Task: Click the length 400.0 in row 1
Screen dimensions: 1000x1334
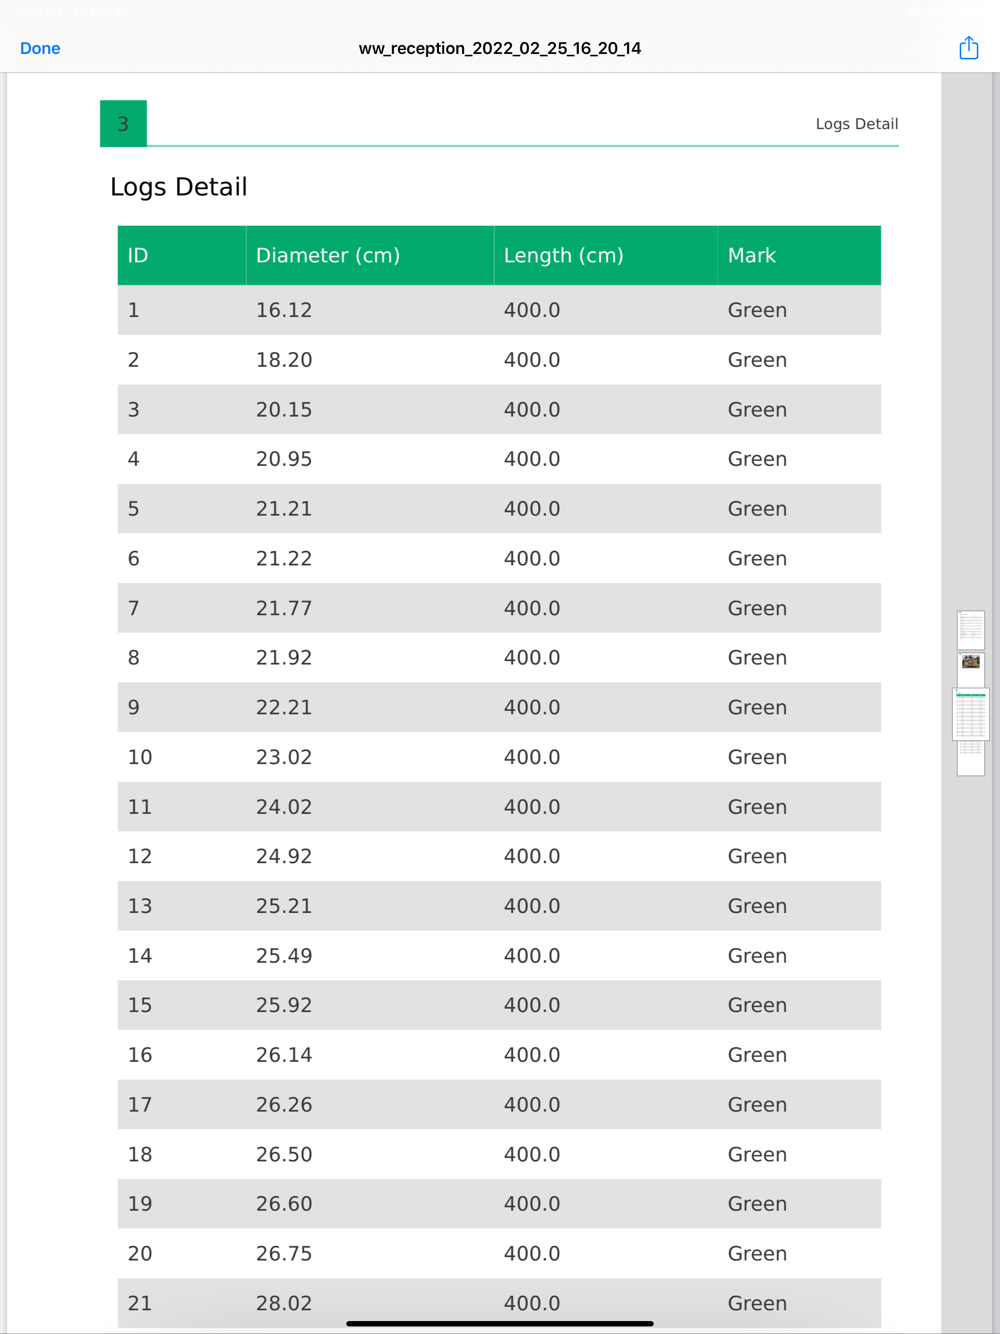Action: coord(532,310)
